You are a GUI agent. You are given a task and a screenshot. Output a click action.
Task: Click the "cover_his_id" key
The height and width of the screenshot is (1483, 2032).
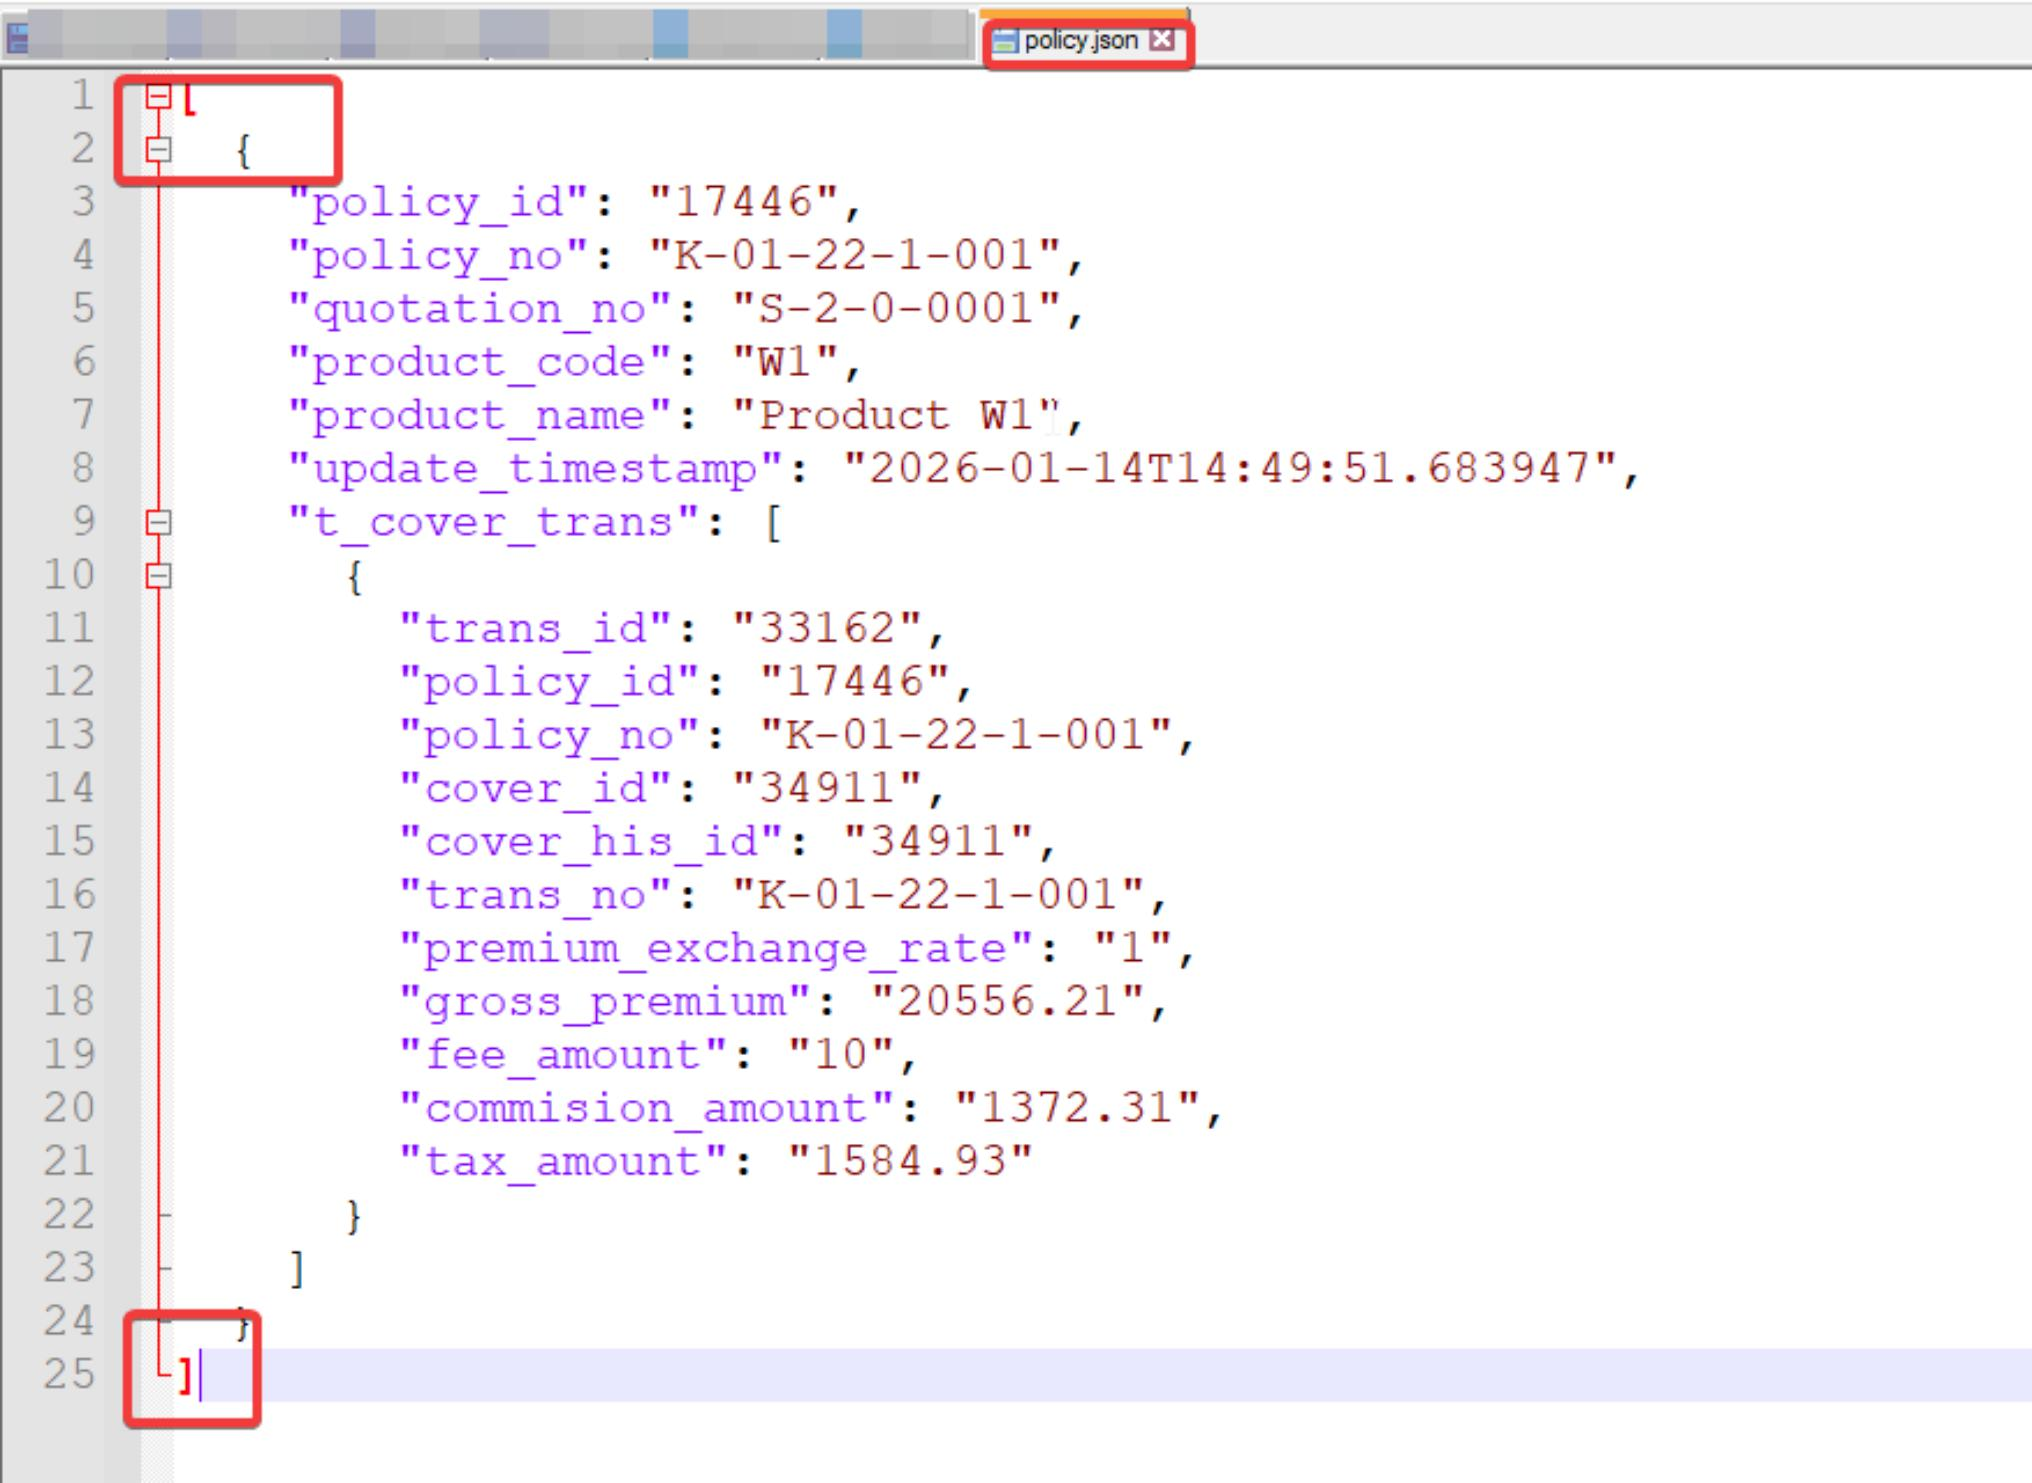point(590,841)
